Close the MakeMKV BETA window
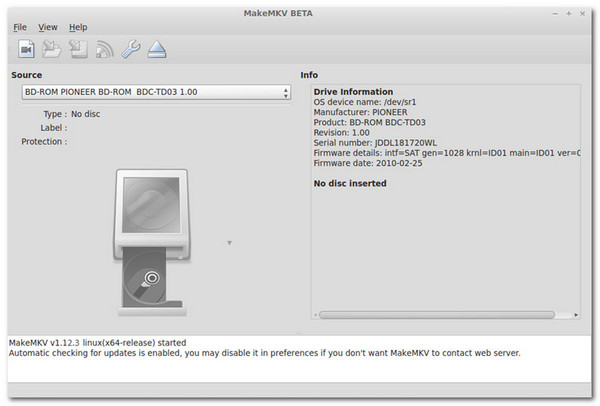Image resolution: width=600 pixels, height=406 pixels. tap(582, 14)
